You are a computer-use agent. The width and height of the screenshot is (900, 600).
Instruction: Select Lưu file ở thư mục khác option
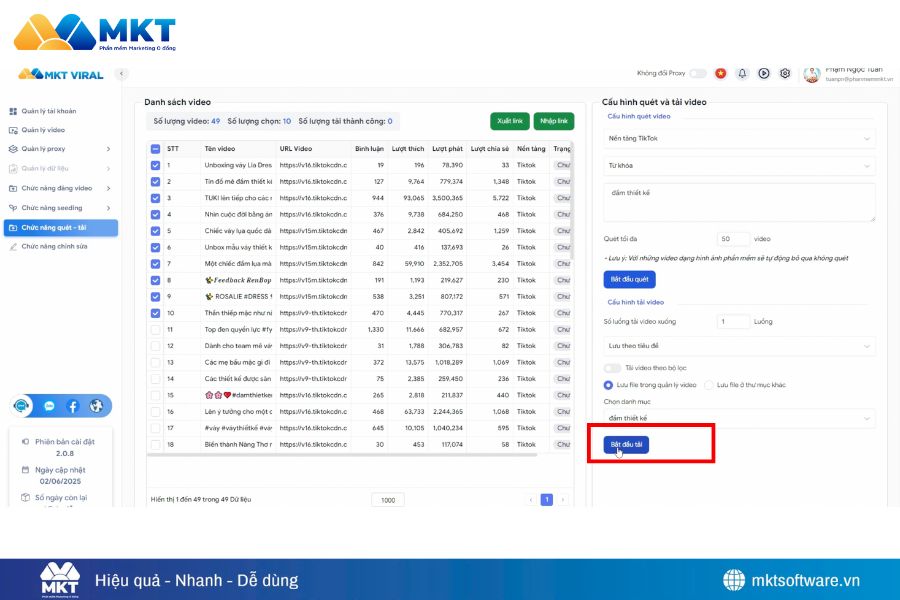709,384
